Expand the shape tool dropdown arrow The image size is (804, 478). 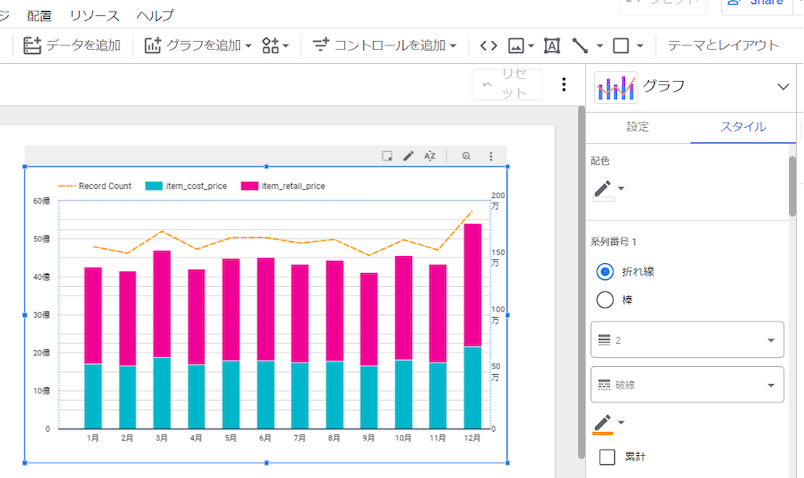(640, 46)
